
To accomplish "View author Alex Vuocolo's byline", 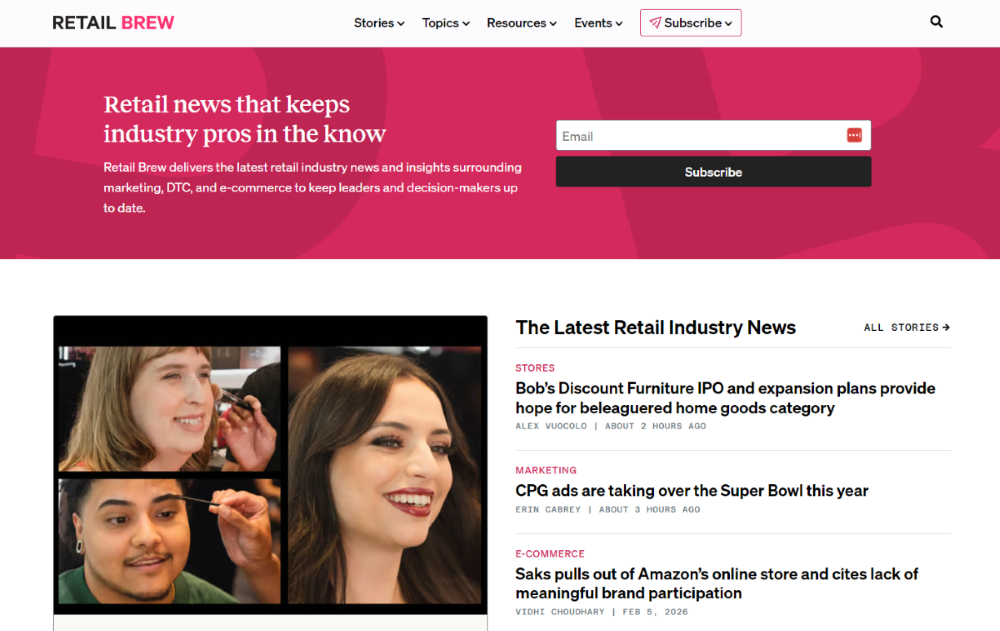I will point(551,426).
